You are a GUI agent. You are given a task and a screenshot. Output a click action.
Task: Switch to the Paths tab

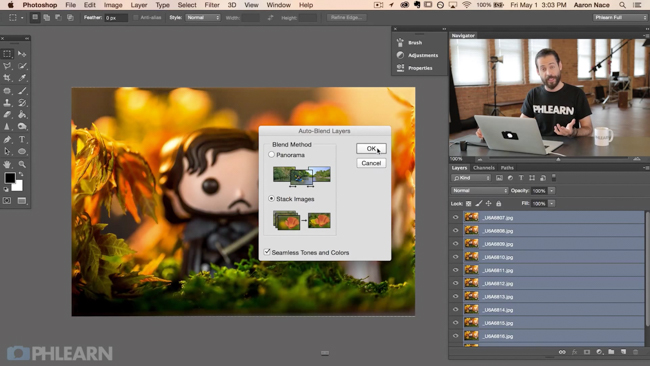click(x=507, y=168)
